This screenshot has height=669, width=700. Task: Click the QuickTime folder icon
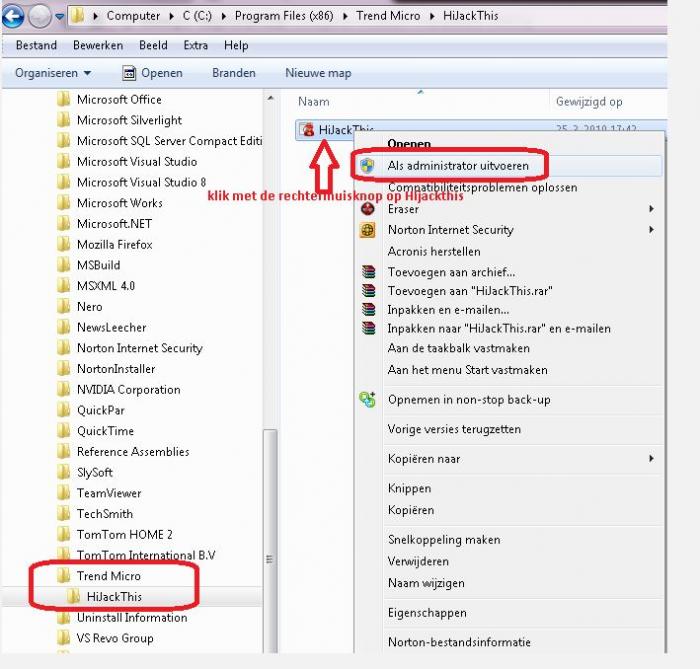pyautogui.click(x=64, y=431)
